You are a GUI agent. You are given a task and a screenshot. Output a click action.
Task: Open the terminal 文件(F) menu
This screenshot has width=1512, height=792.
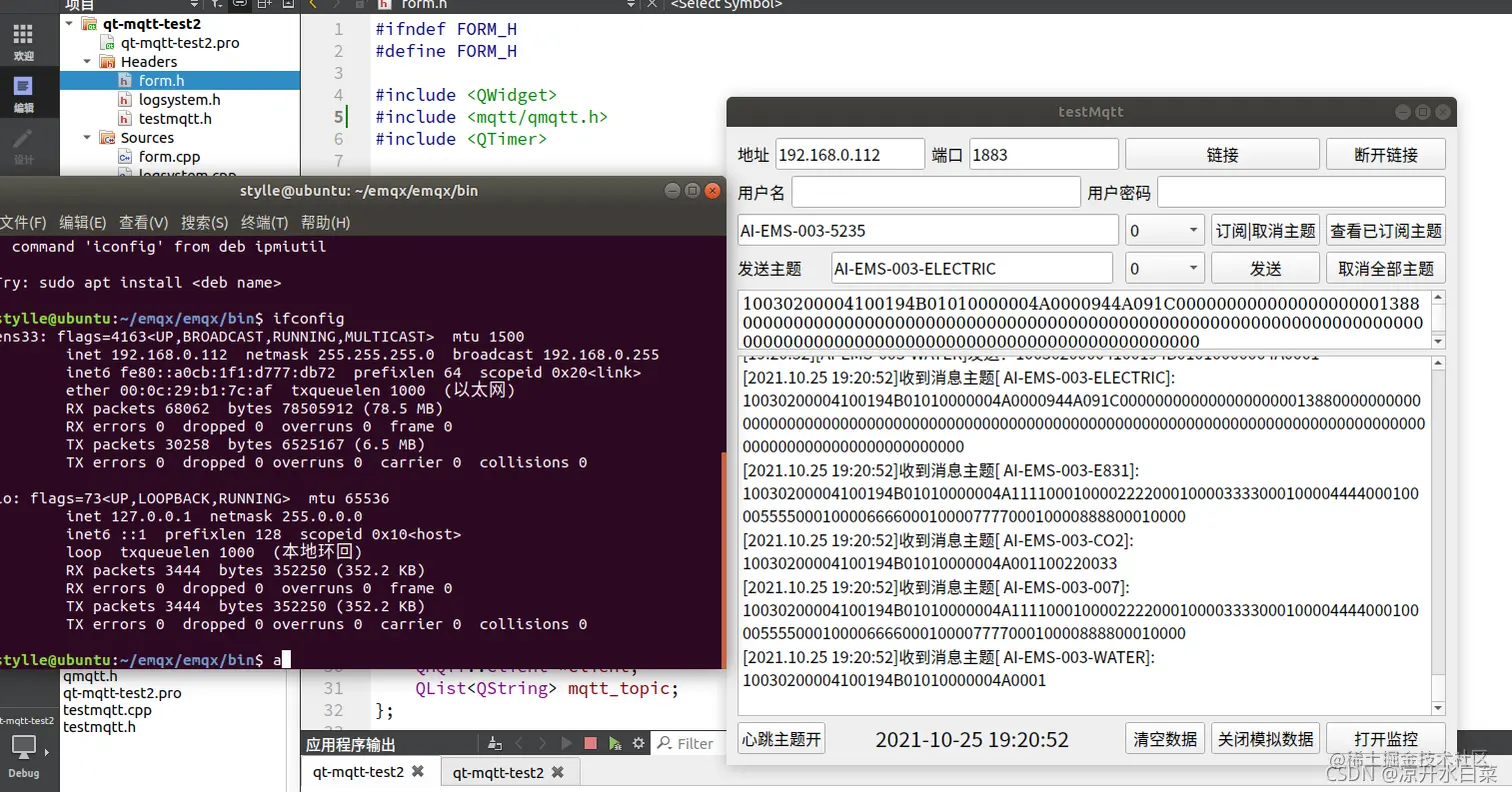point(23,222)
